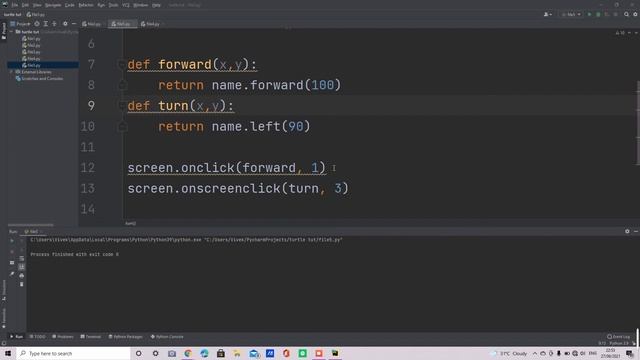Click 'Process finished with exit code' output

(x=75, y=254)
